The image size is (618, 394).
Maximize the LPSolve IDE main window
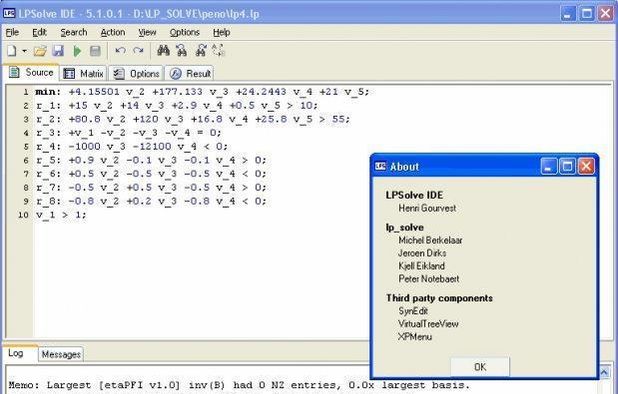587,14
